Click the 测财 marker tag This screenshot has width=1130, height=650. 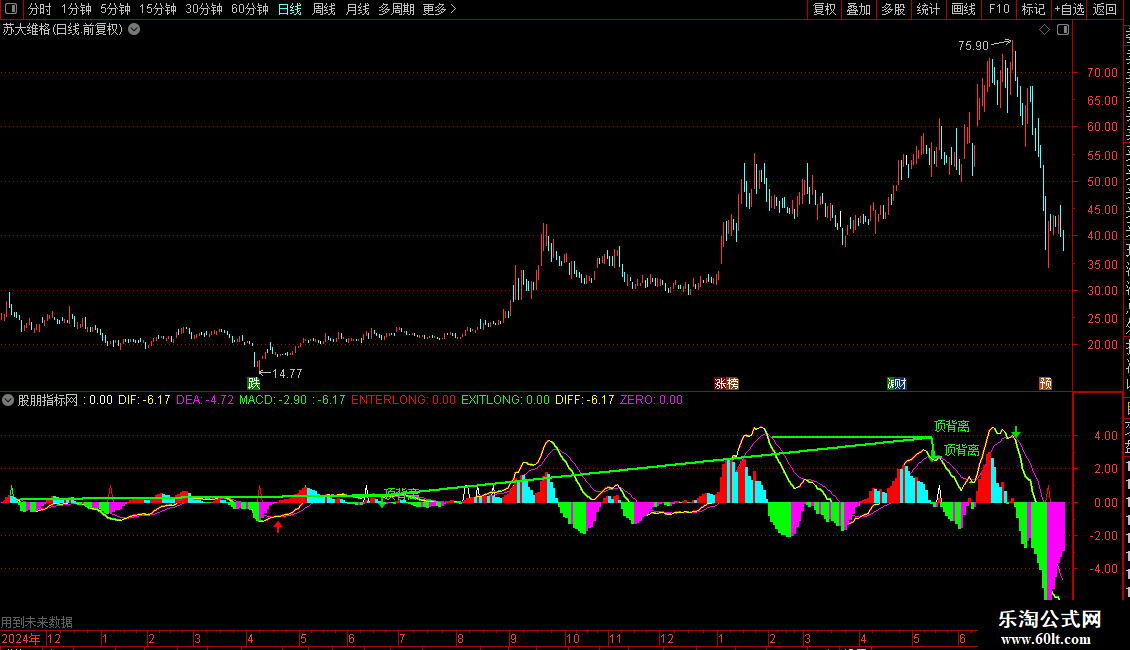pos(897,383)
